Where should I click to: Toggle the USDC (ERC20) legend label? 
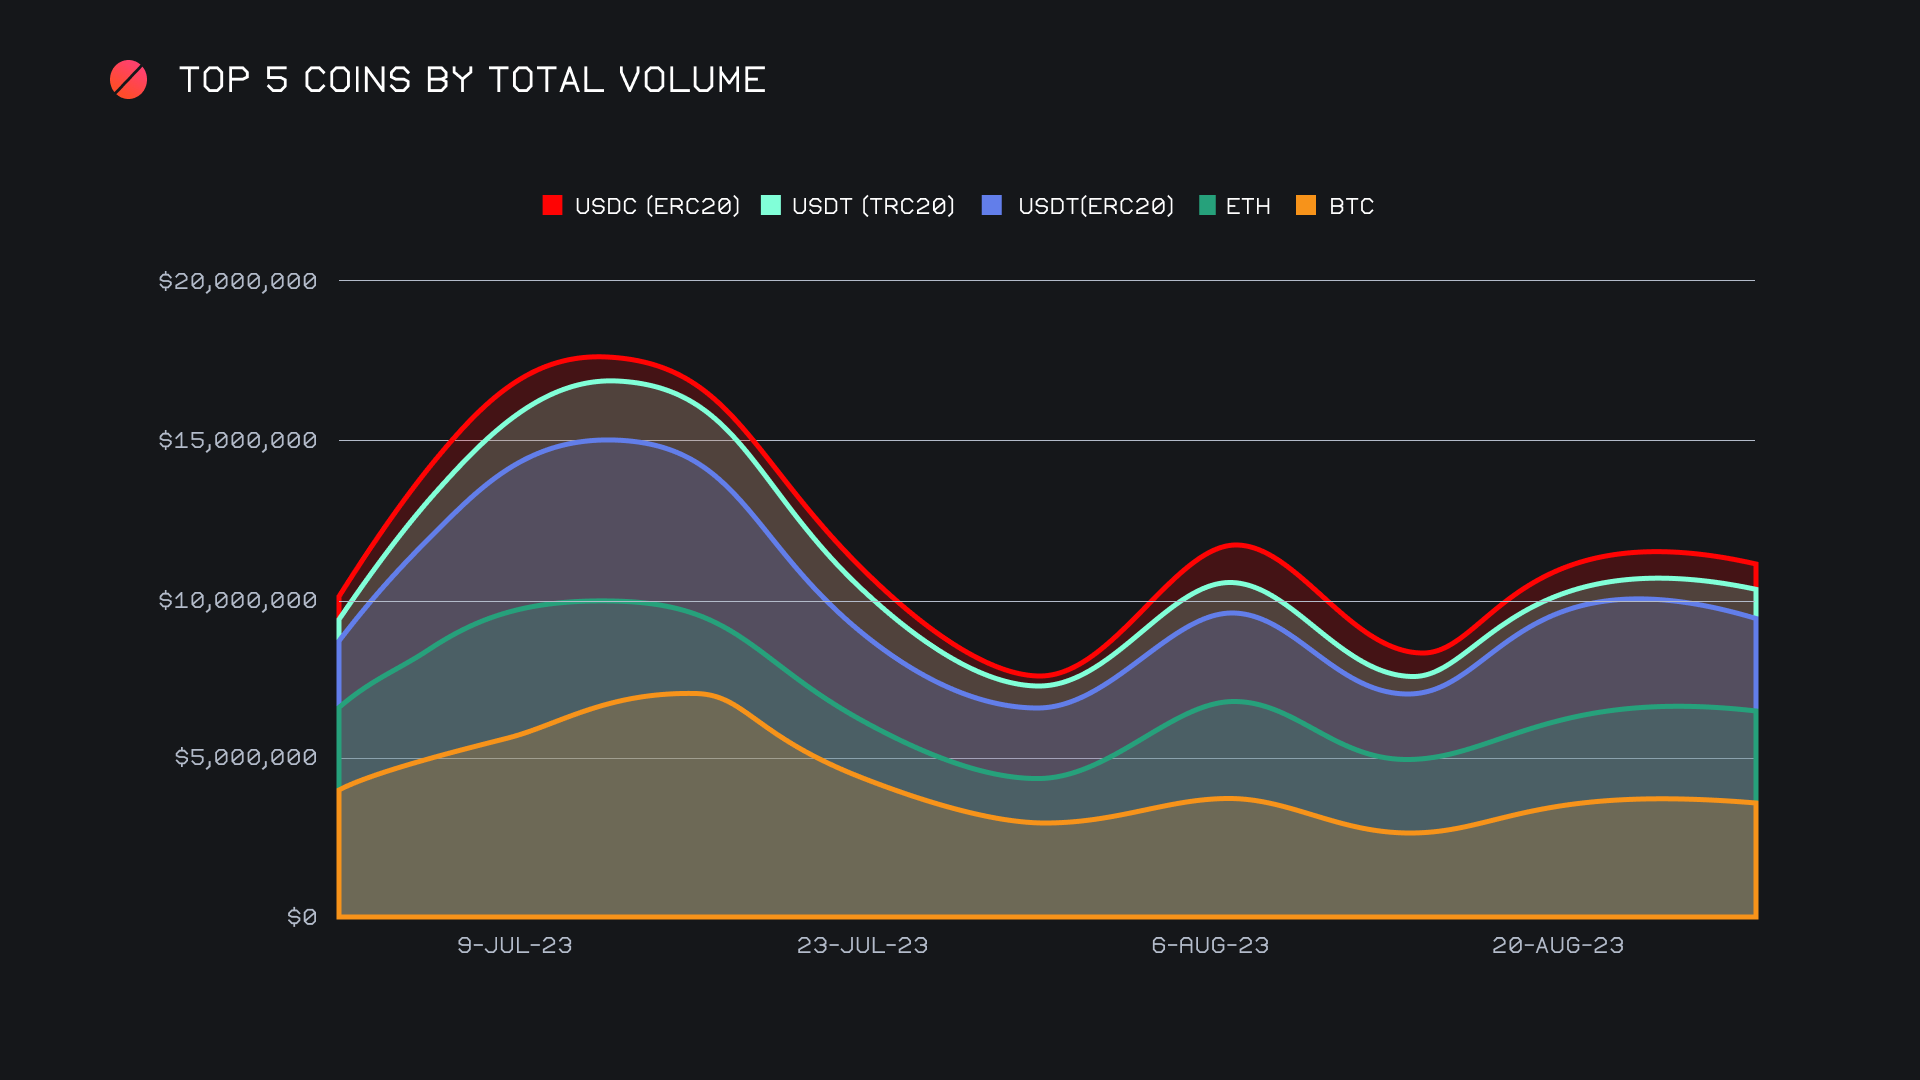[657, 206]
